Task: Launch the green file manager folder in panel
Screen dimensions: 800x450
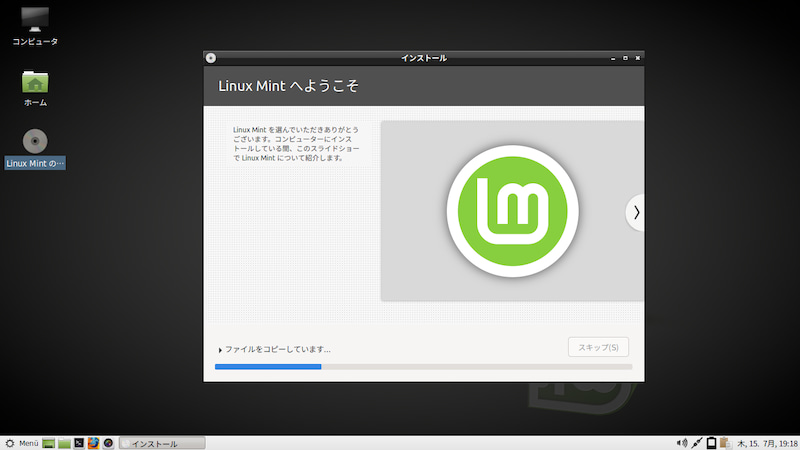Action: [64, 443]
